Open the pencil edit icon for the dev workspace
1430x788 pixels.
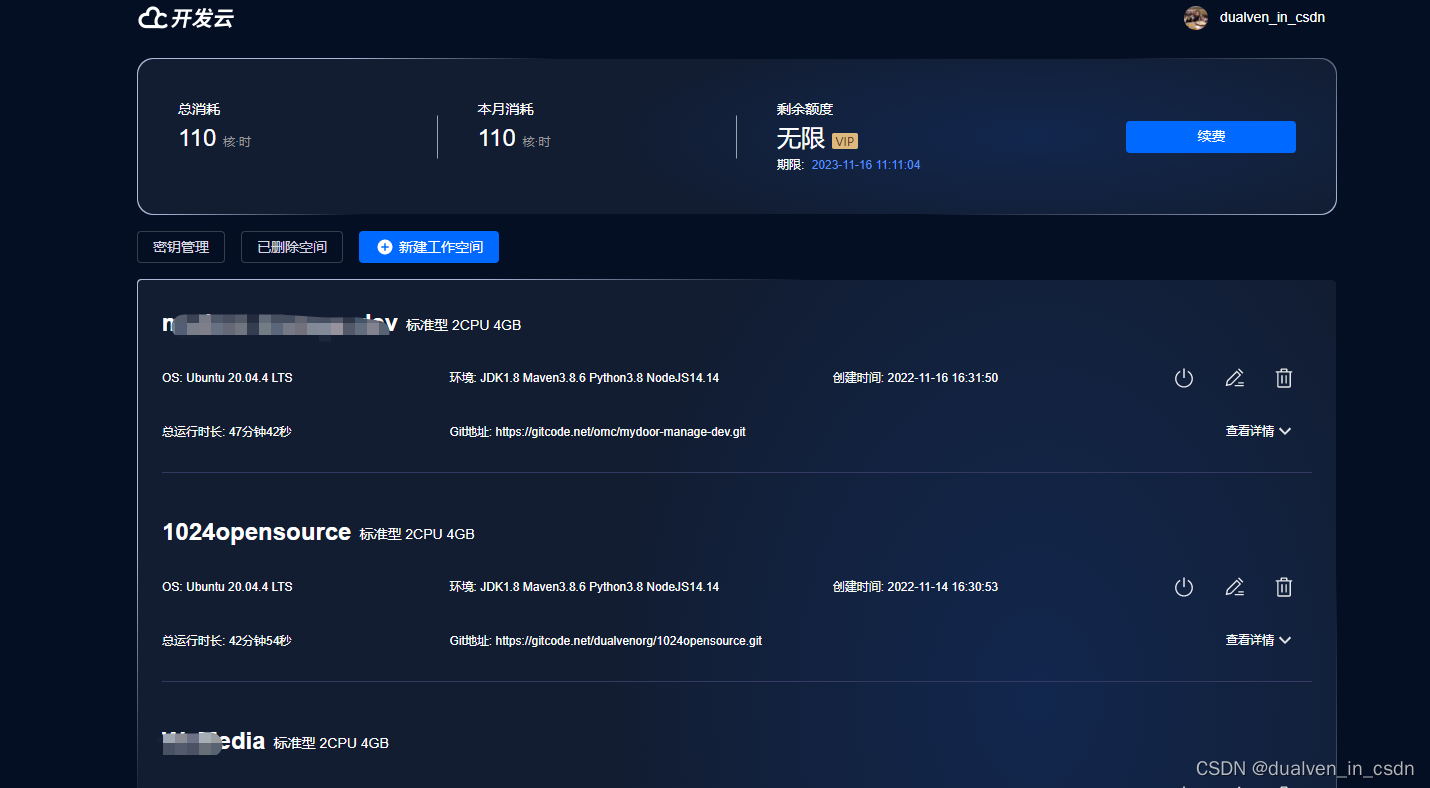pos(1234,378)
